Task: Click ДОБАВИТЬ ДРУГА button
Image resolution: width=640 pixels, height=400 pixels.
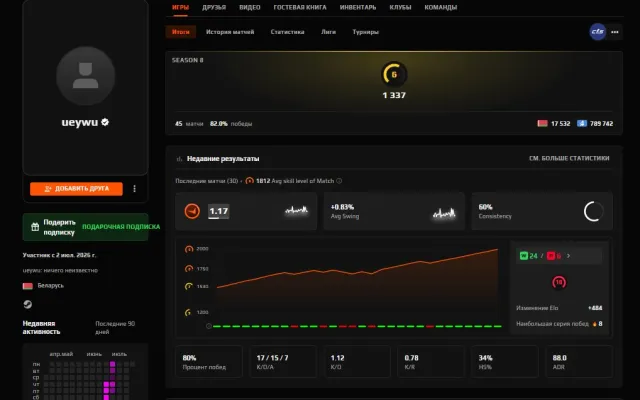Action: 76,189
